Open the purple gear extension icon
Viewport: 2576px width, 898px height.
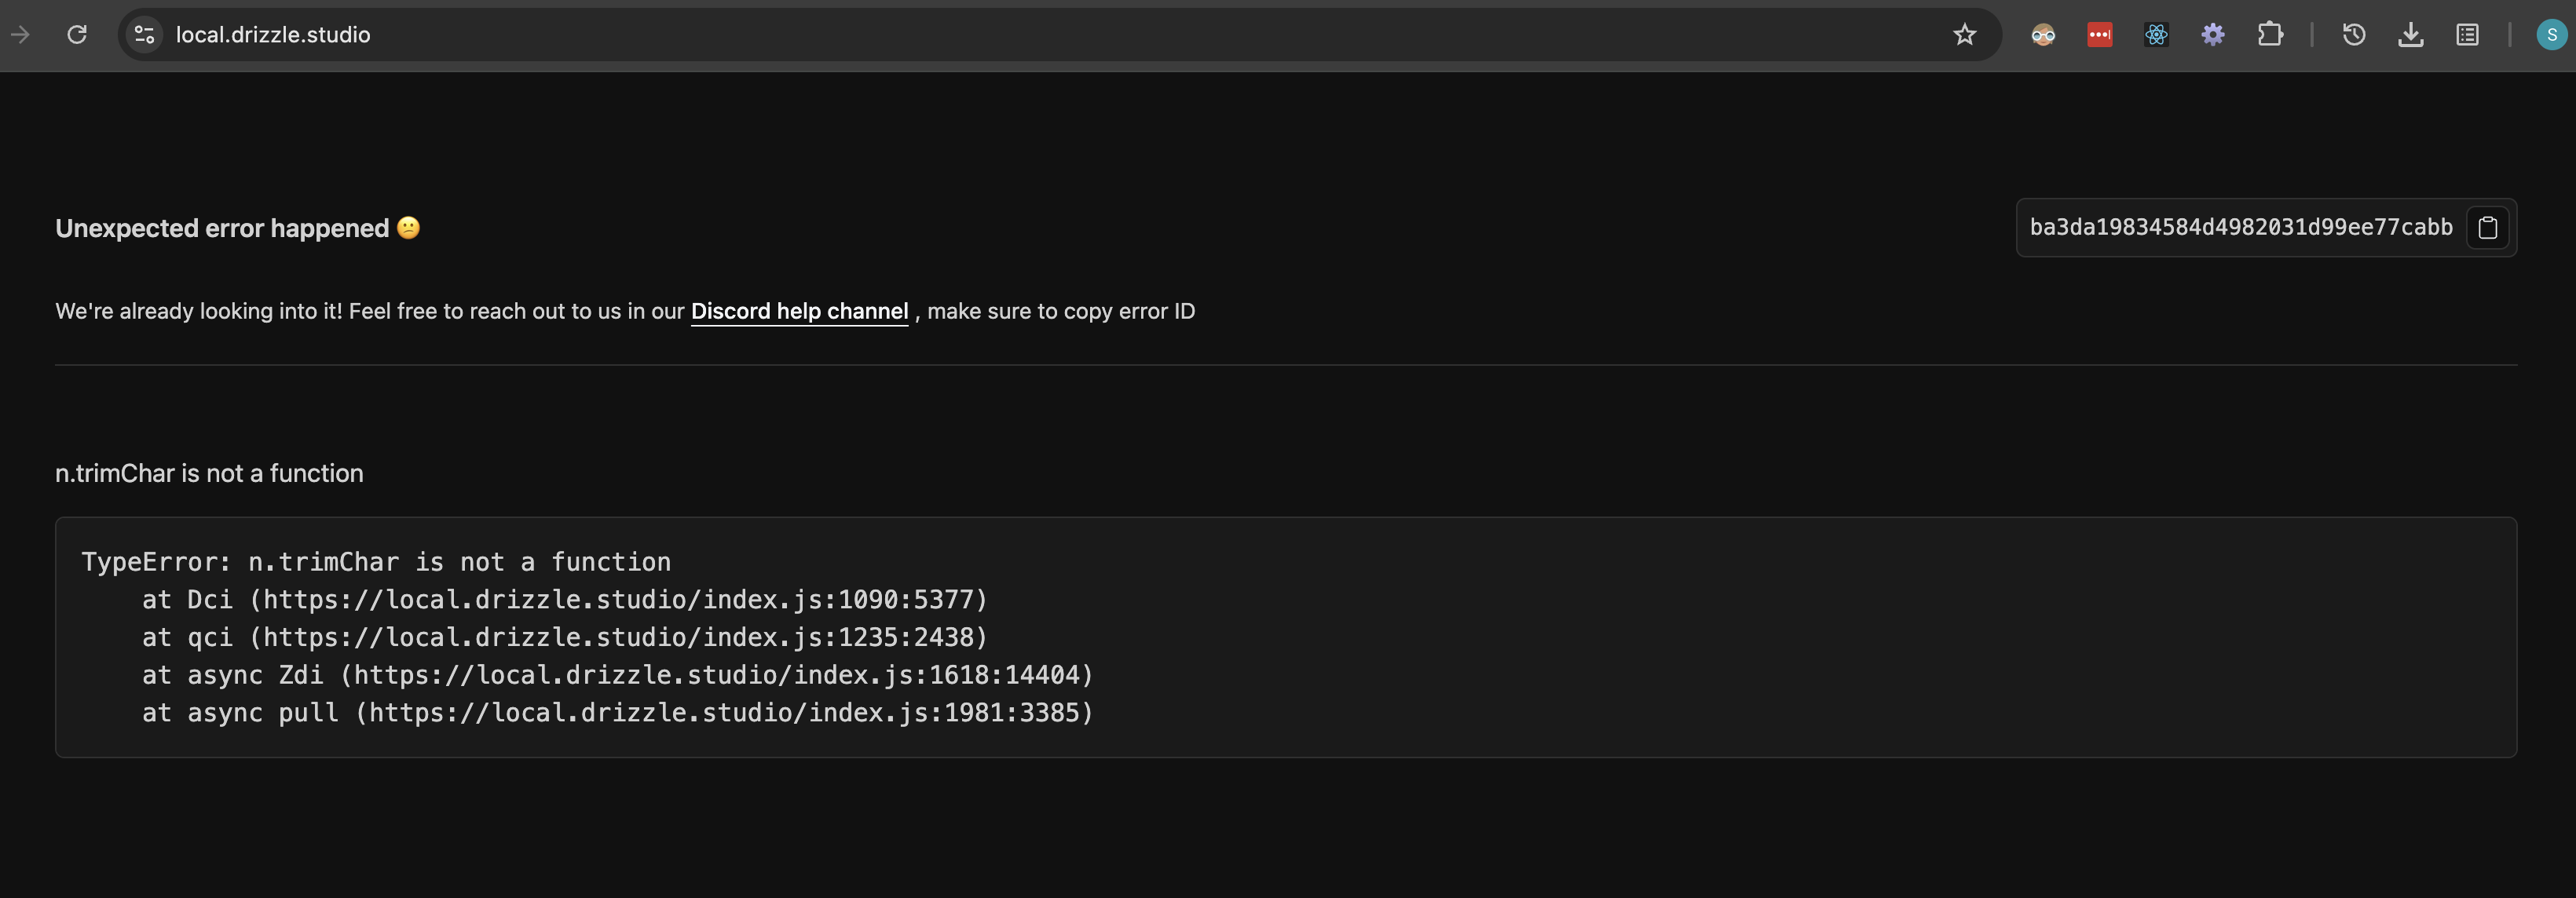coord(2213,35)
